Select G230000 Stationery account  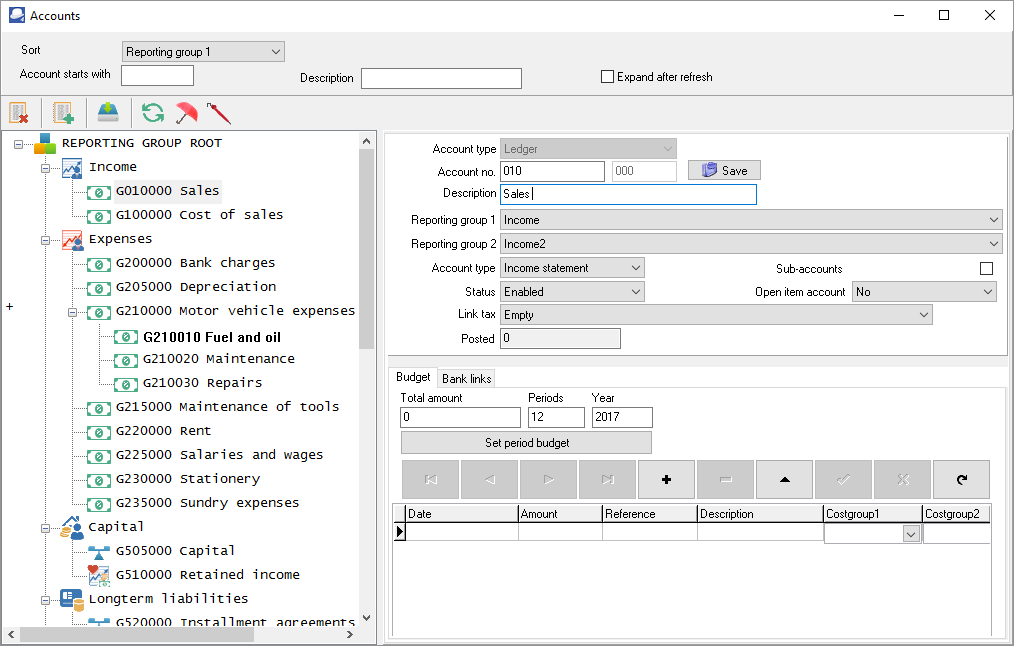point(188,479)
